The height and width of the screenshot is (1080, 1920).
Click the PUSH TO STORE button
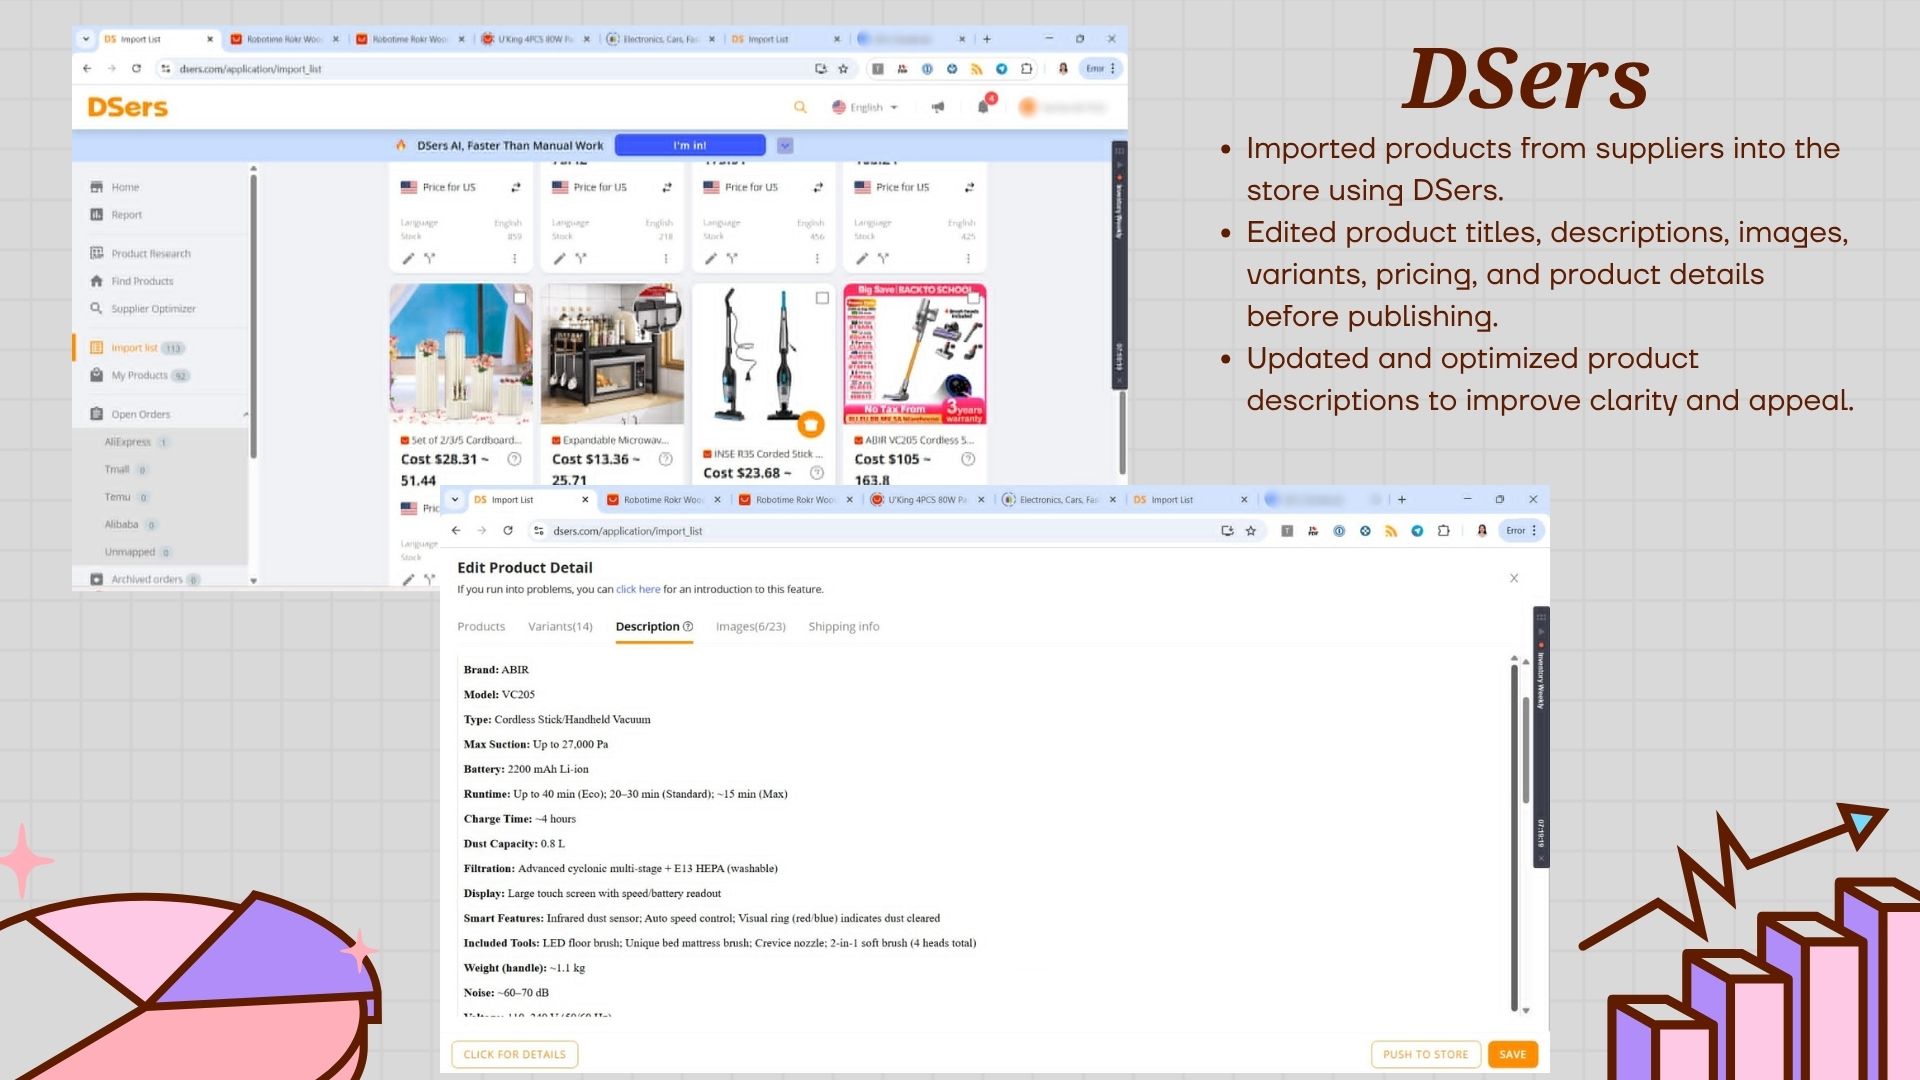click(1426, 1054)
